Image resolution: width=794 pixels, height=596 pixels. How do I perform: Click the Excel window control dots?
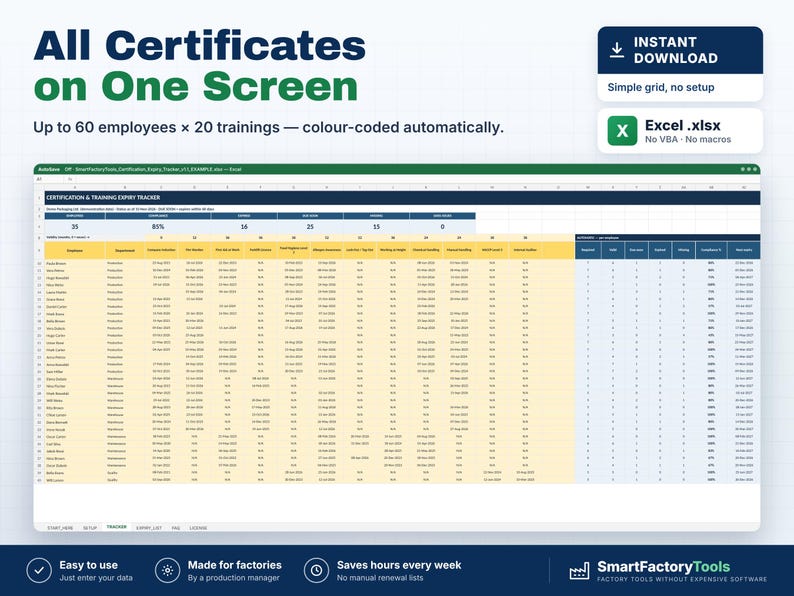(748, 169)
